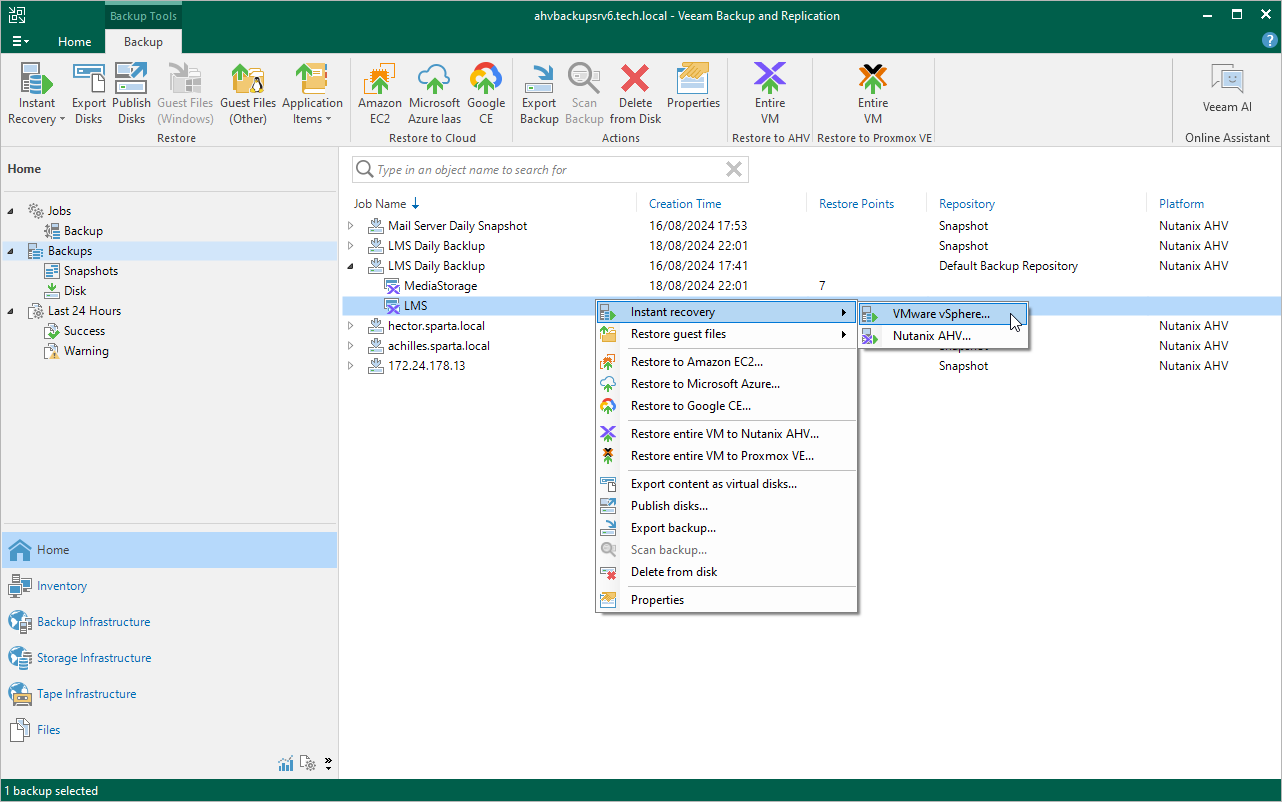Select Restore to Microsoft Azure... menu item
Screen dimensions: 1282x802
(x=727, y=384)
